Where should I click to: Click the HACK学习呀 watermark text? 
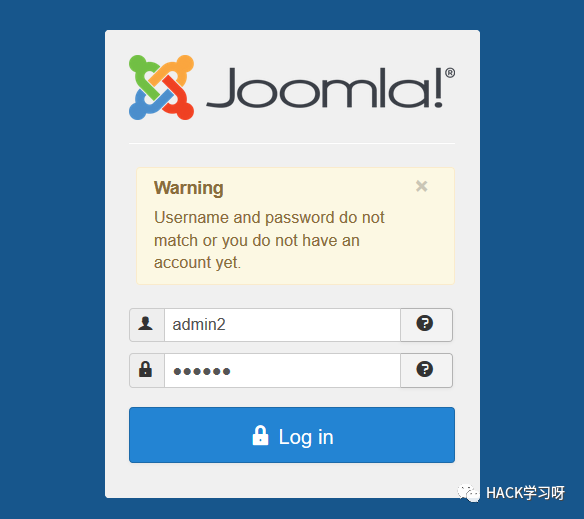(x=526, y=493)
